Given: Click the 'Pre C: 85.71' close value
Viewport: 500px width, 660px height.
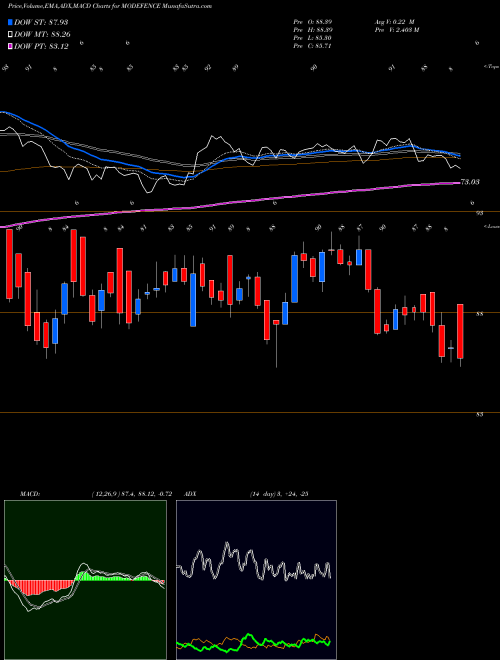Looking at the screenshot, I should coord(313,46).
